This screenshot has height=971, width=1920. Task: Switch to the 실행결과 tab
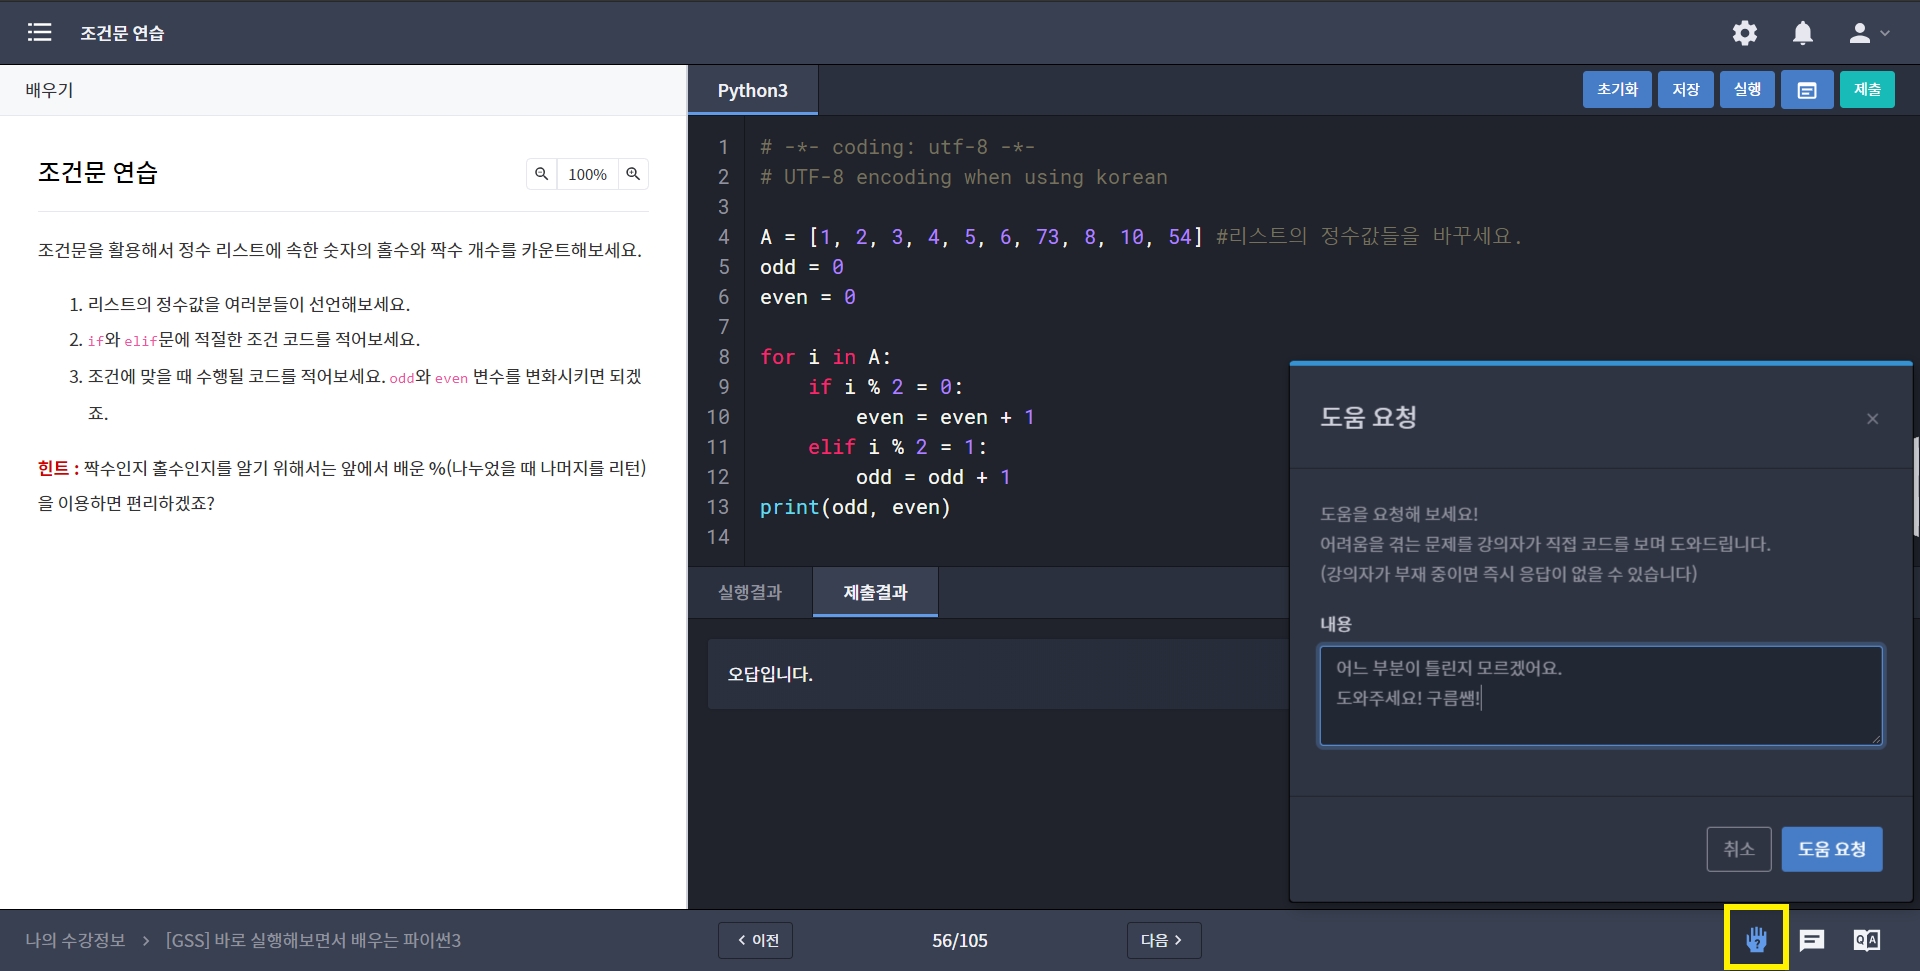point(749,592)
